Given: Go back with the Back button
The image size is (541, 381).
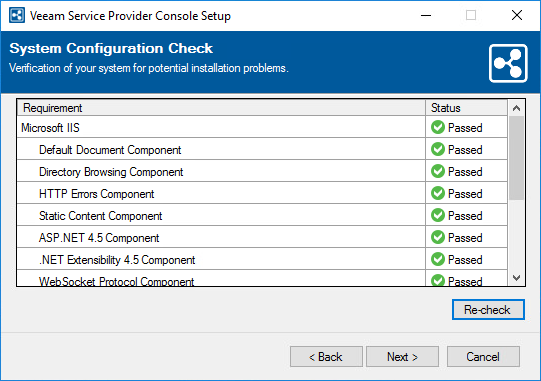Looking at the screenshot, I should tap(326, 356).
